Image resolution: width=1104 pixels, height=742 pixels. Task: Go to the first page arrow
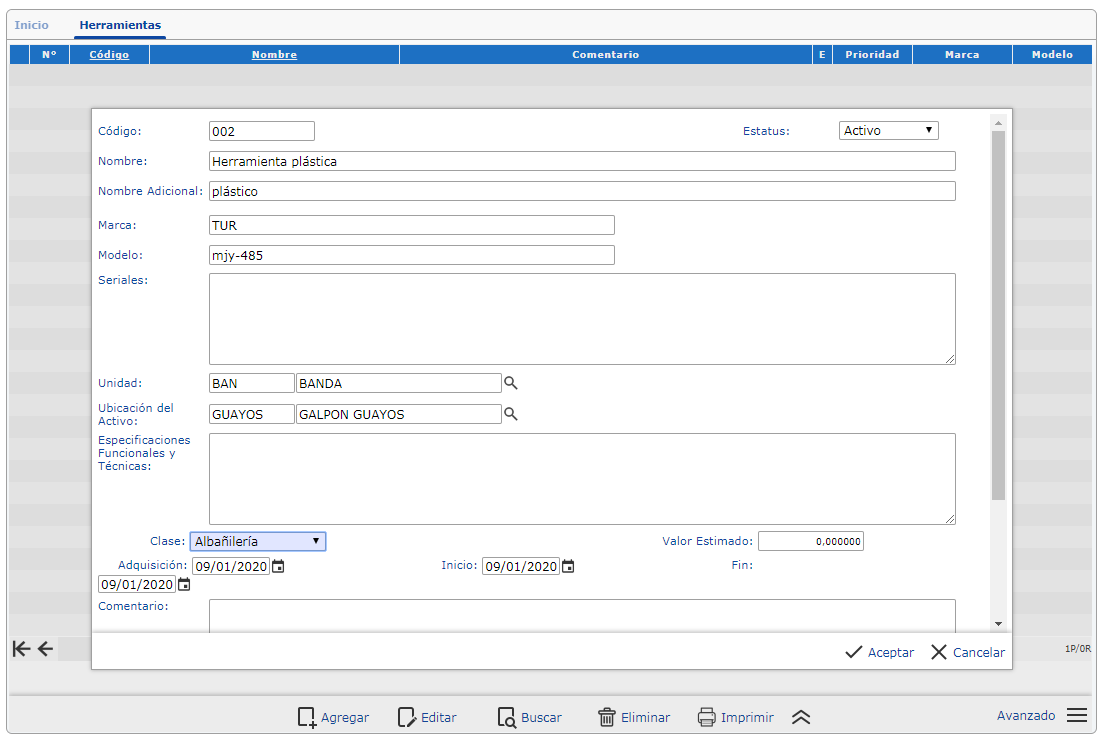(21, 649)
